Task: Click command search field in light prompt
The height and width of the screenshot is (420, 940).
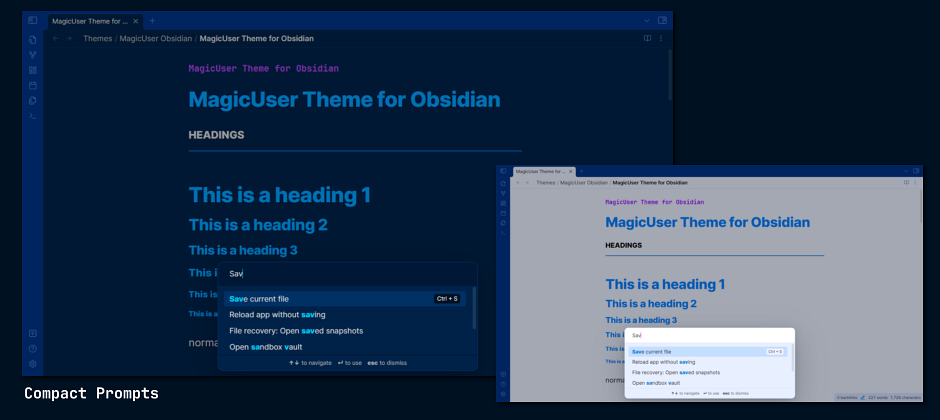Action: (x=710, y=336)
